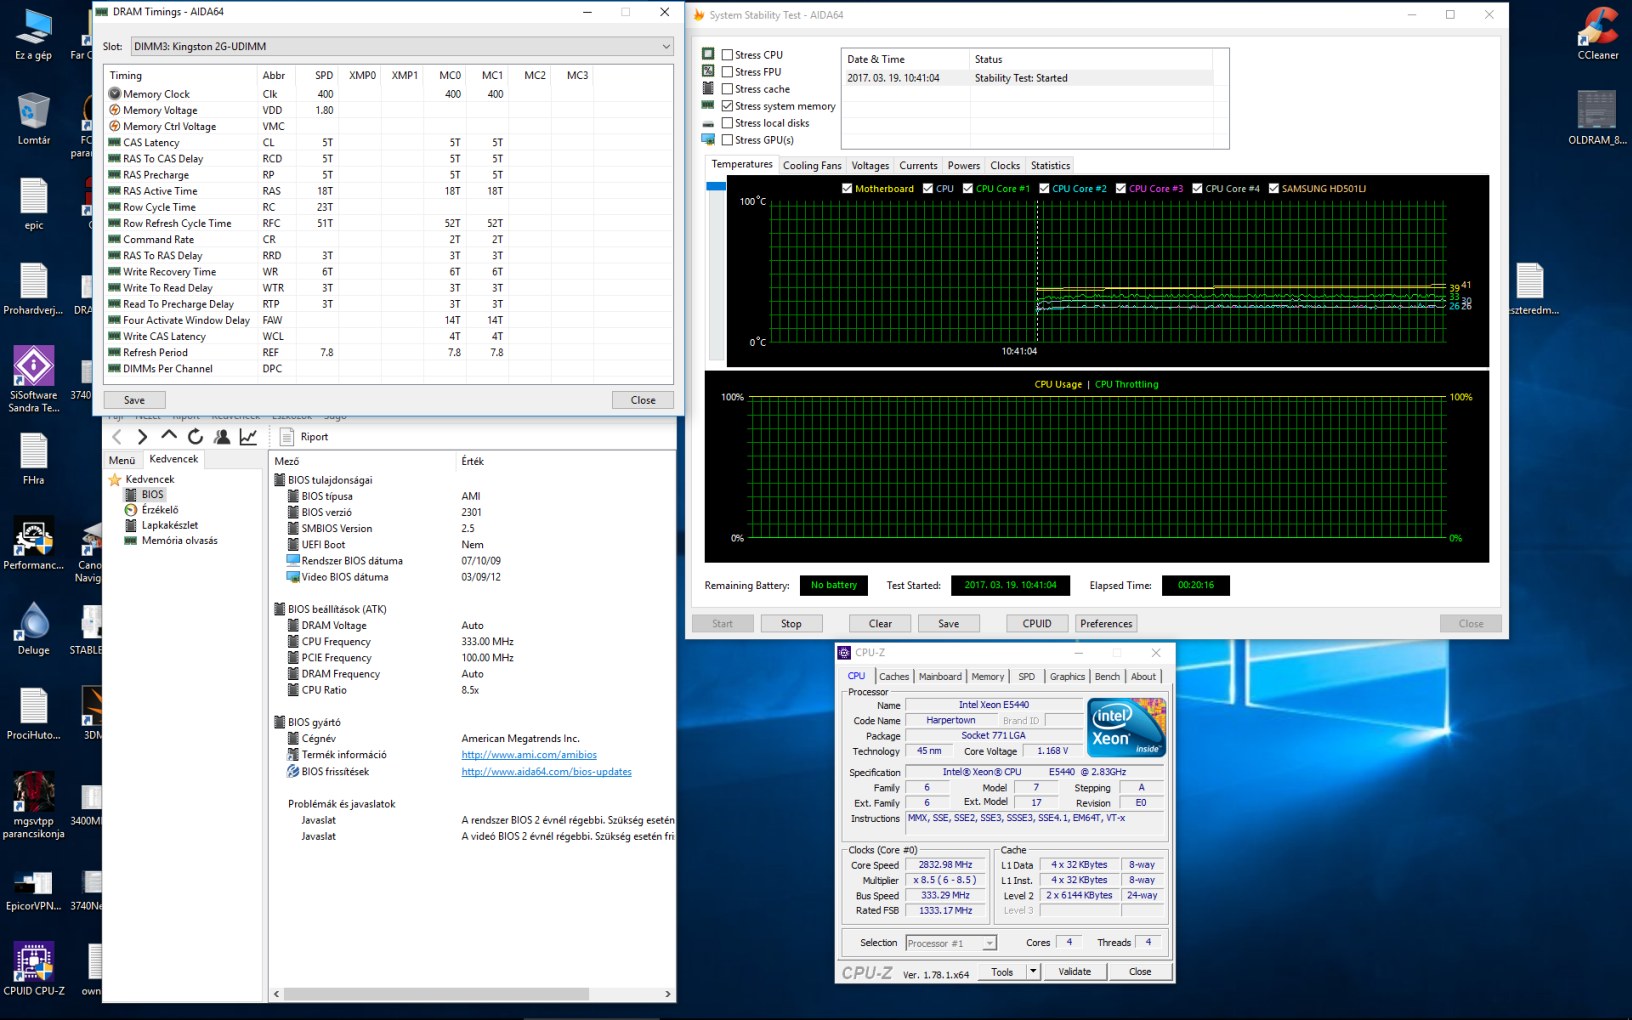Click the back arrow in AIDA64 toolbar
1632x1020 pixels.
(117, 436)
